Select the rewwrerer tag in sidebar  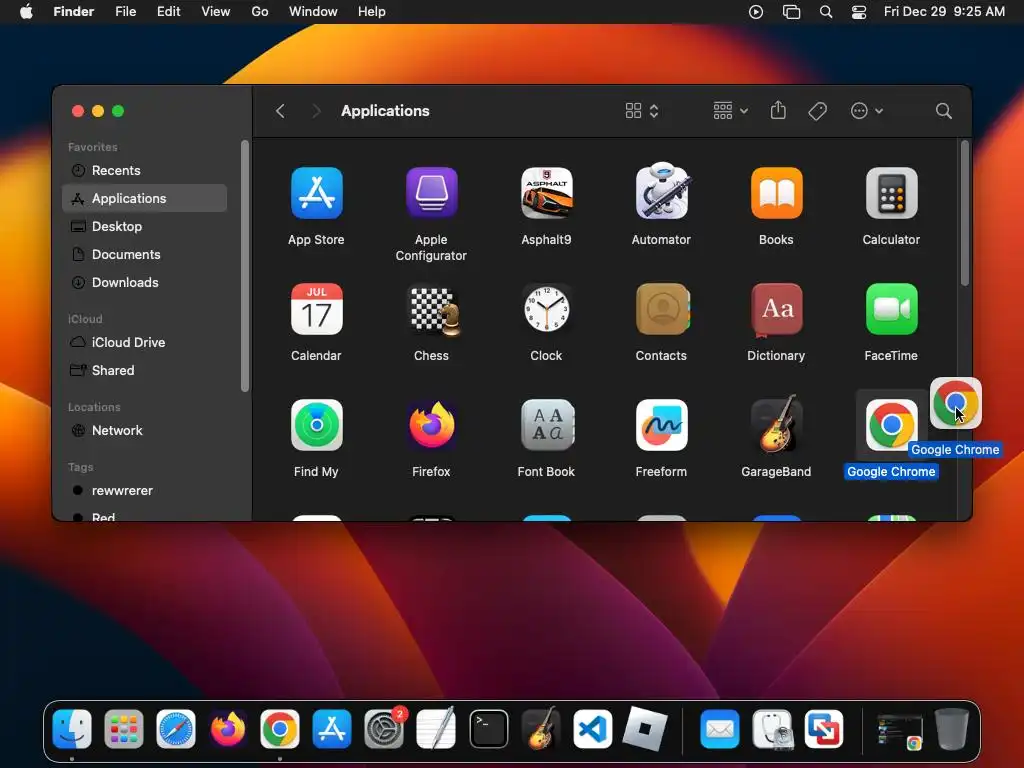[144, 490]
